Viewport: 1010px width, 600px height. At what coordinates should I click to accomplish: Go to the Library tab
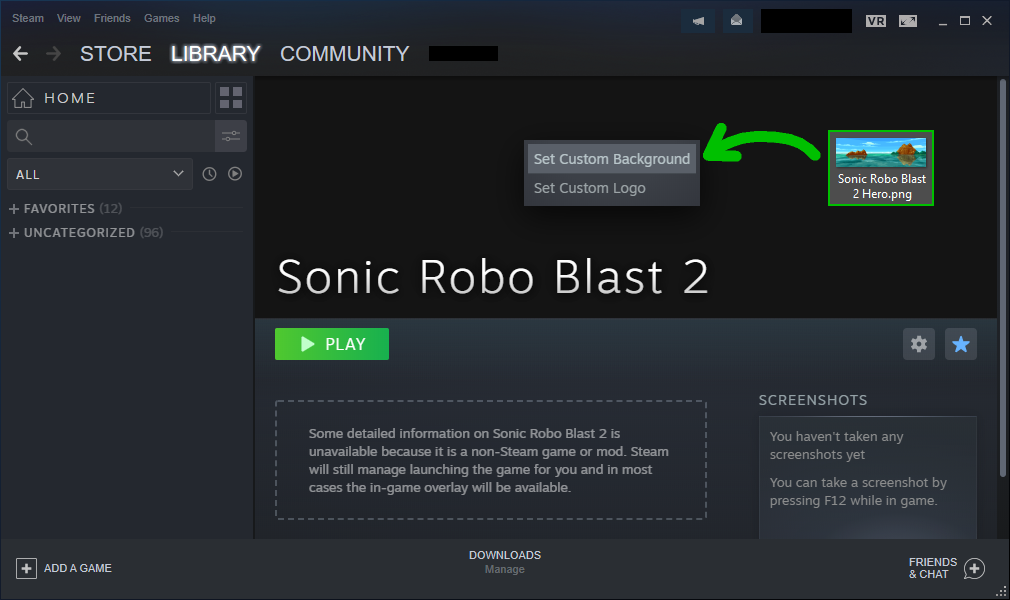click(215, 53)
